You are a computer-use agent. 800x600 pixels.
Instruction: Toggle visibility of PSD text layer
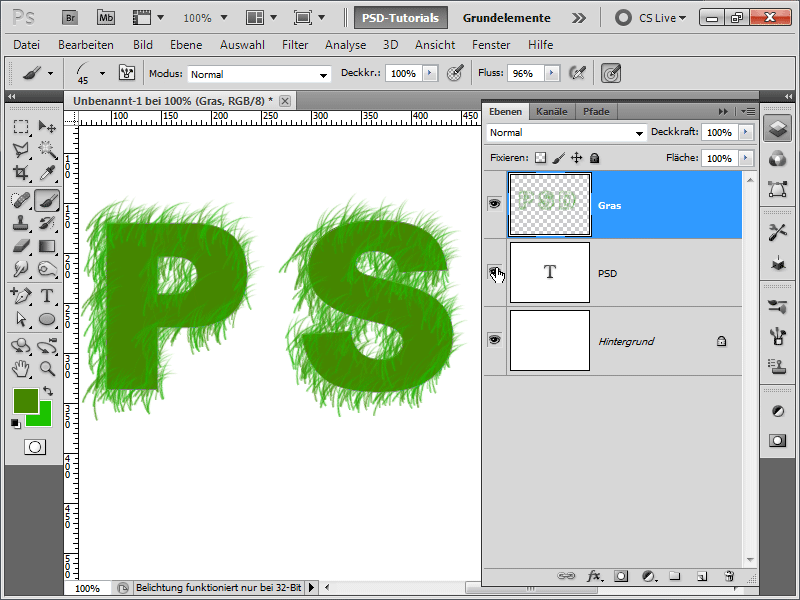[x=494, y=272]
